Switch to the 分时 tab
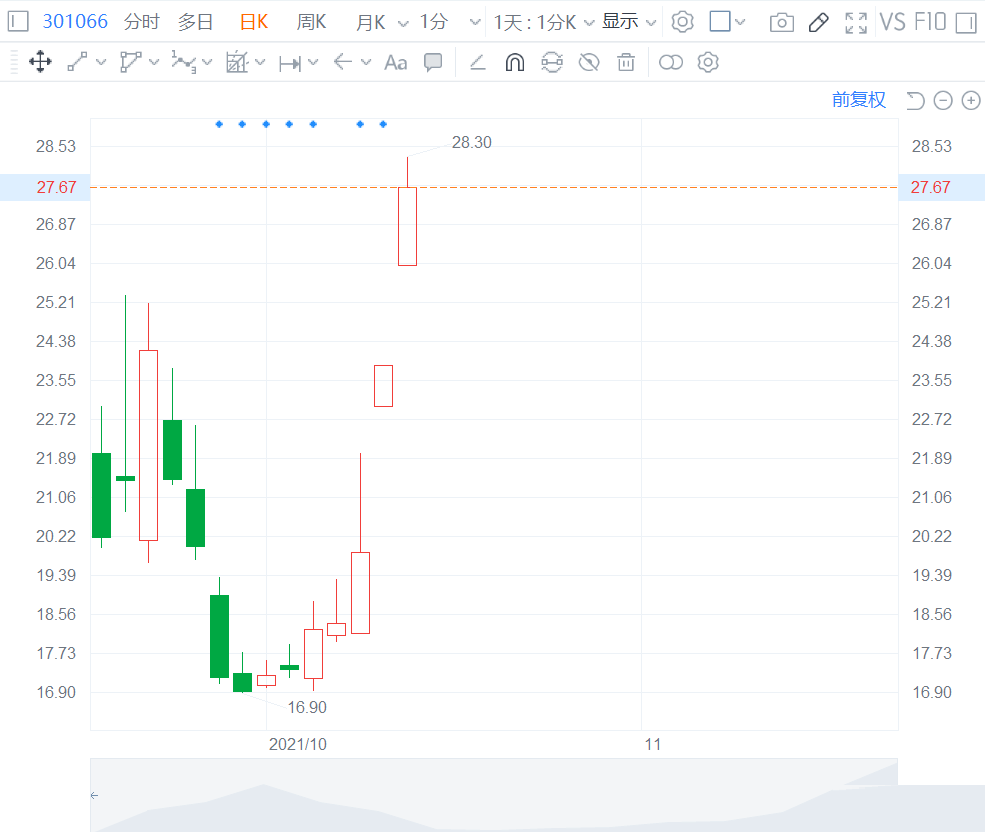The width and height of the screenshot is (985, 832). click(x=141, y=22)
